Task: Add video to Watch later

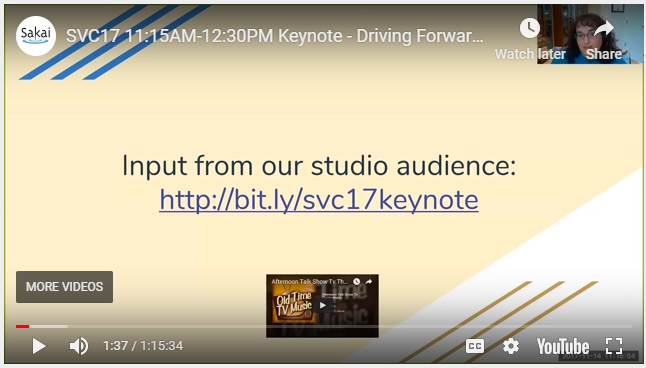Action: coord(530,40)
